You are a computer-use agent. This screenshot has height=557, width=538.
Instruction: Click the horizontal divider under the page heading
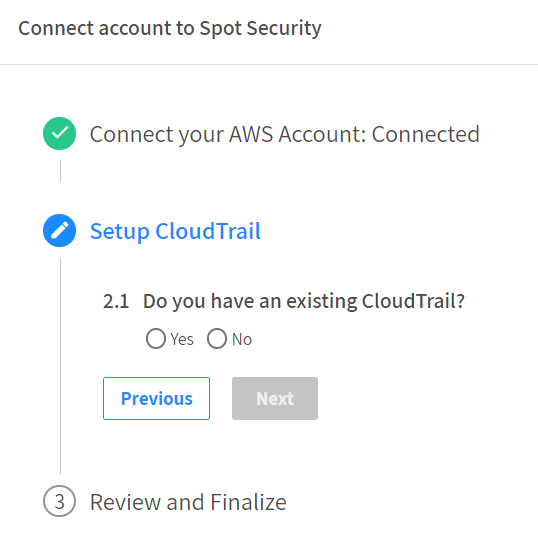tap(269, 64)
